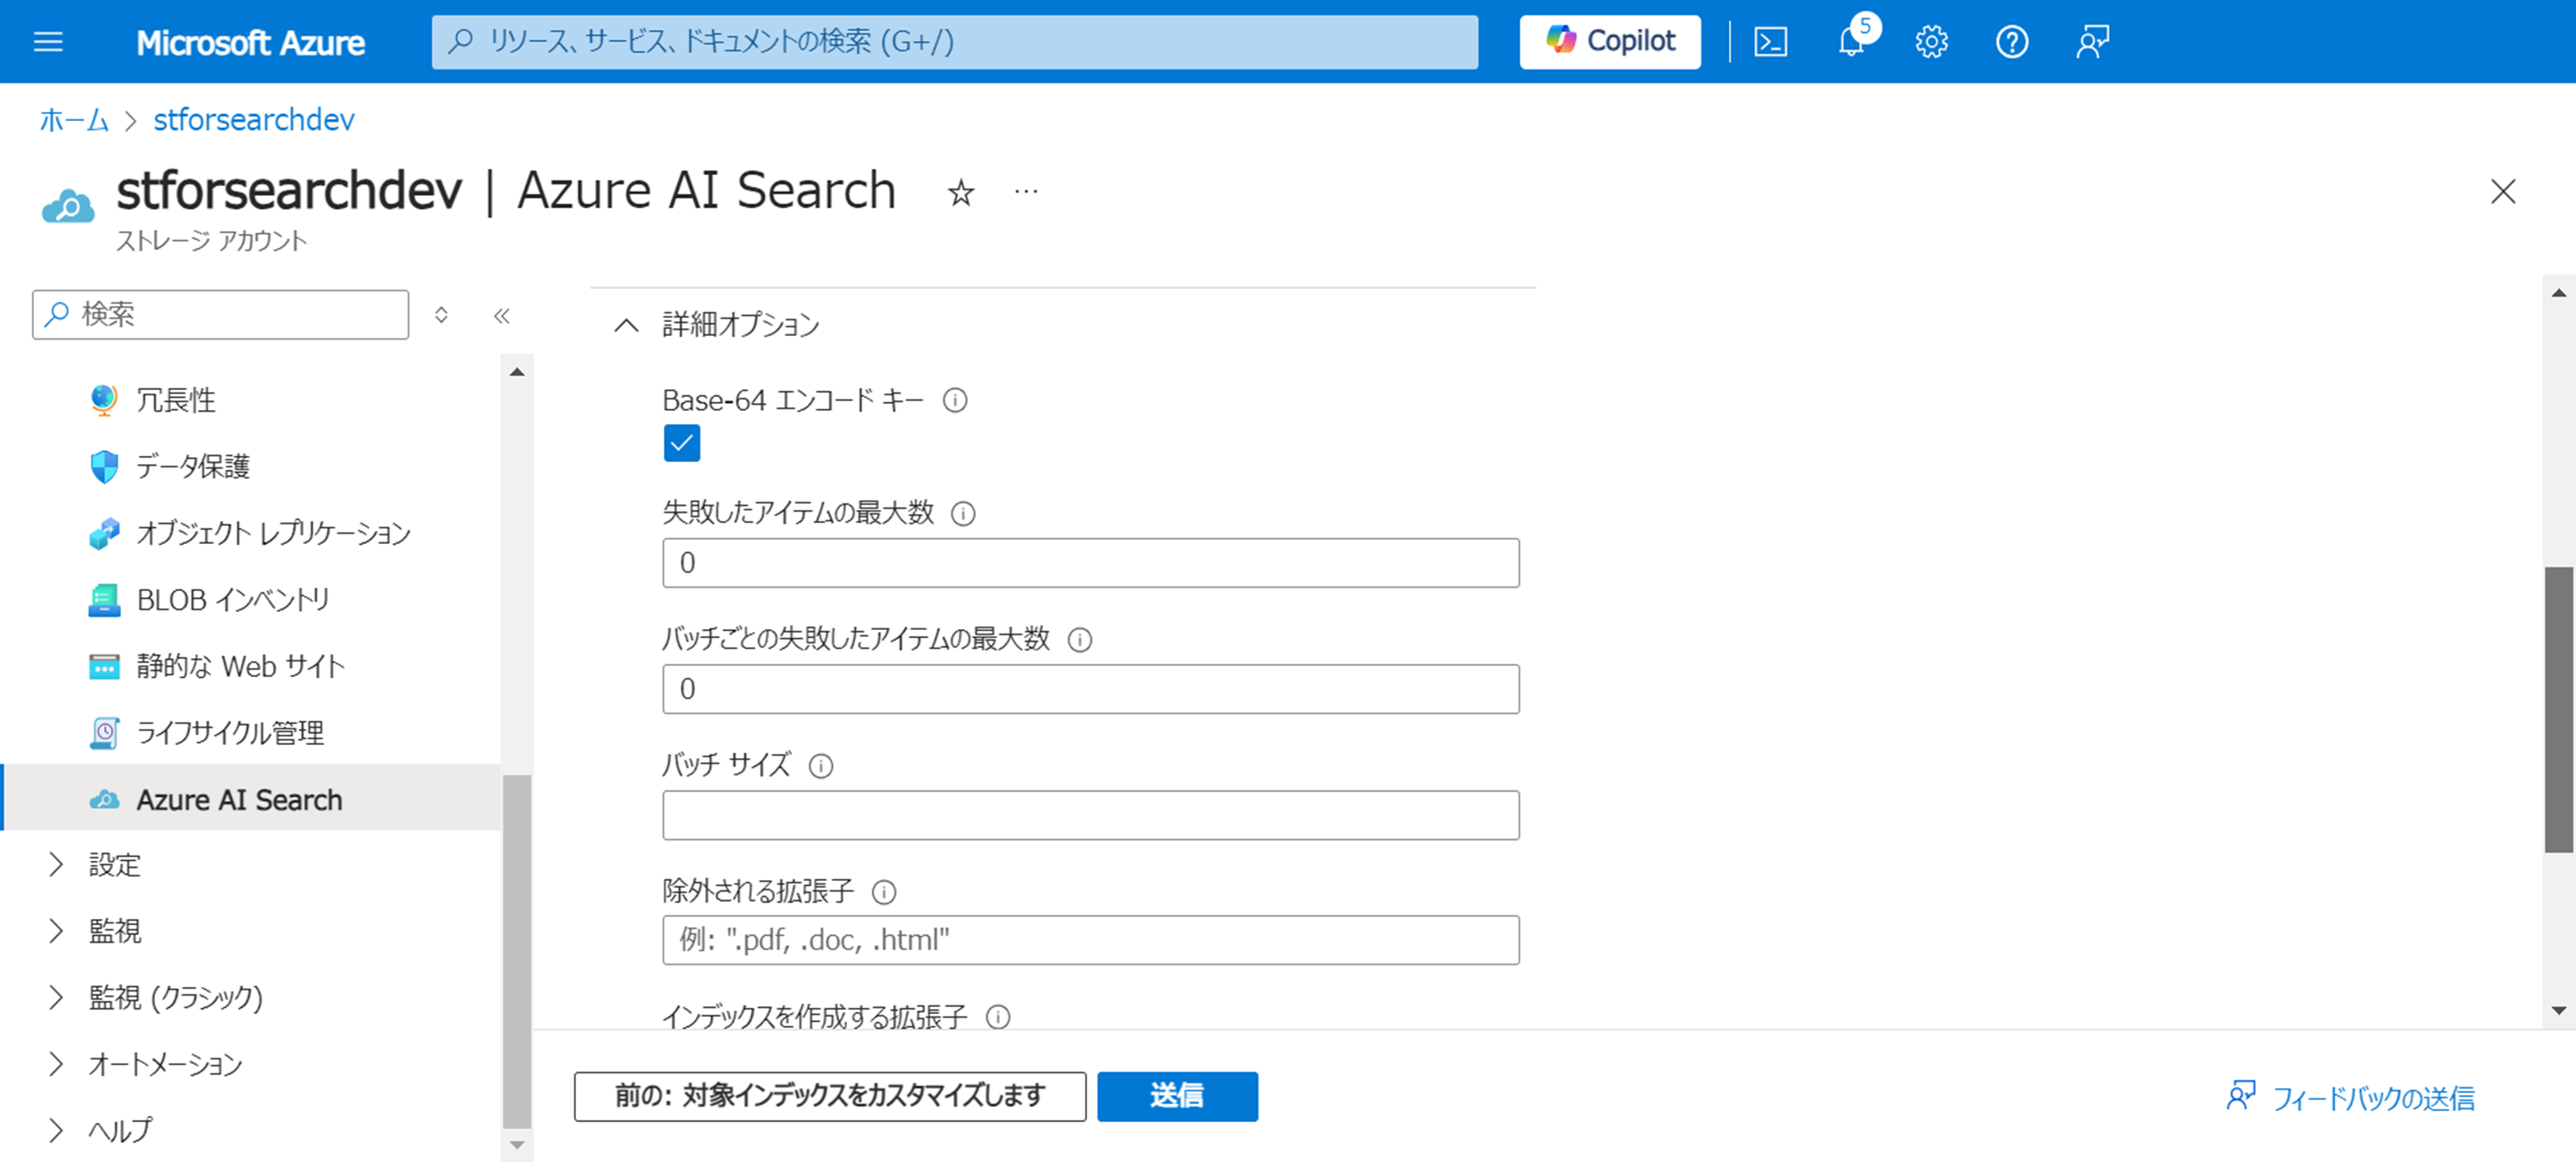Image resolution: width=2576 pixels, height=1162 pixels.
Task: Click the global resource search bar
Action: pyautogui.click(x=955, y=42)
